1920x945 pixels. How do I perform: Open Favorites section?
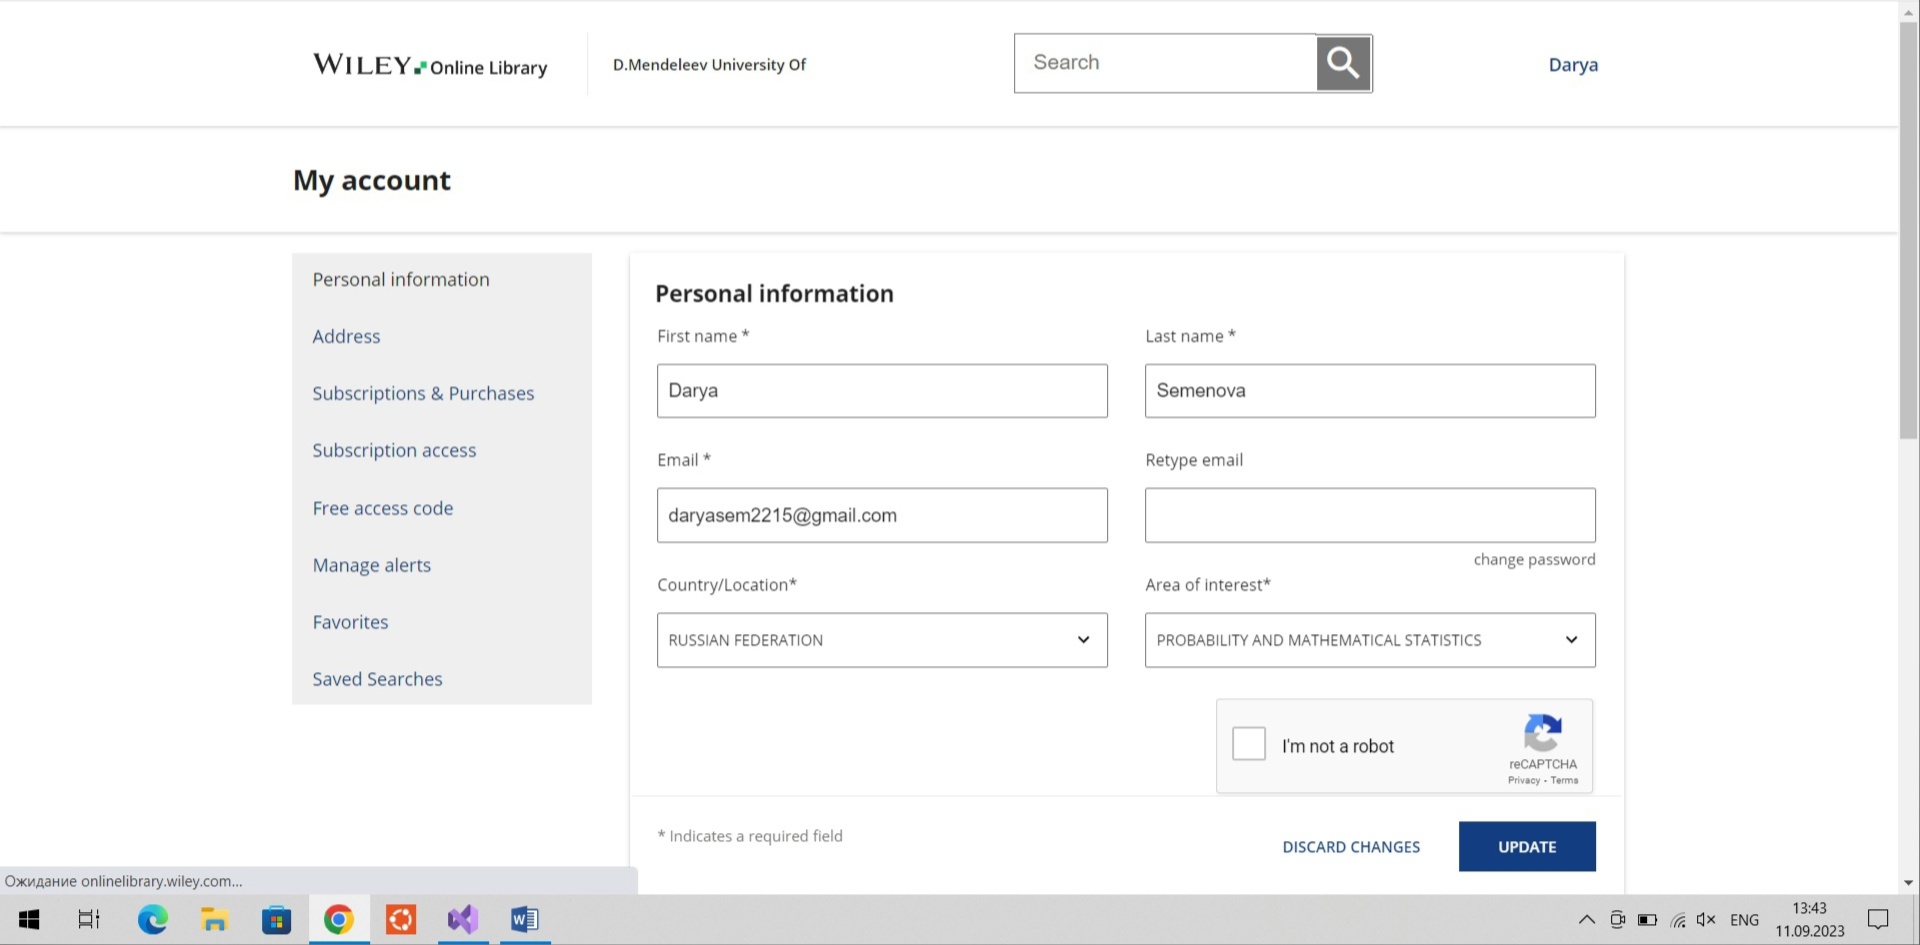(x=350, y=622)
